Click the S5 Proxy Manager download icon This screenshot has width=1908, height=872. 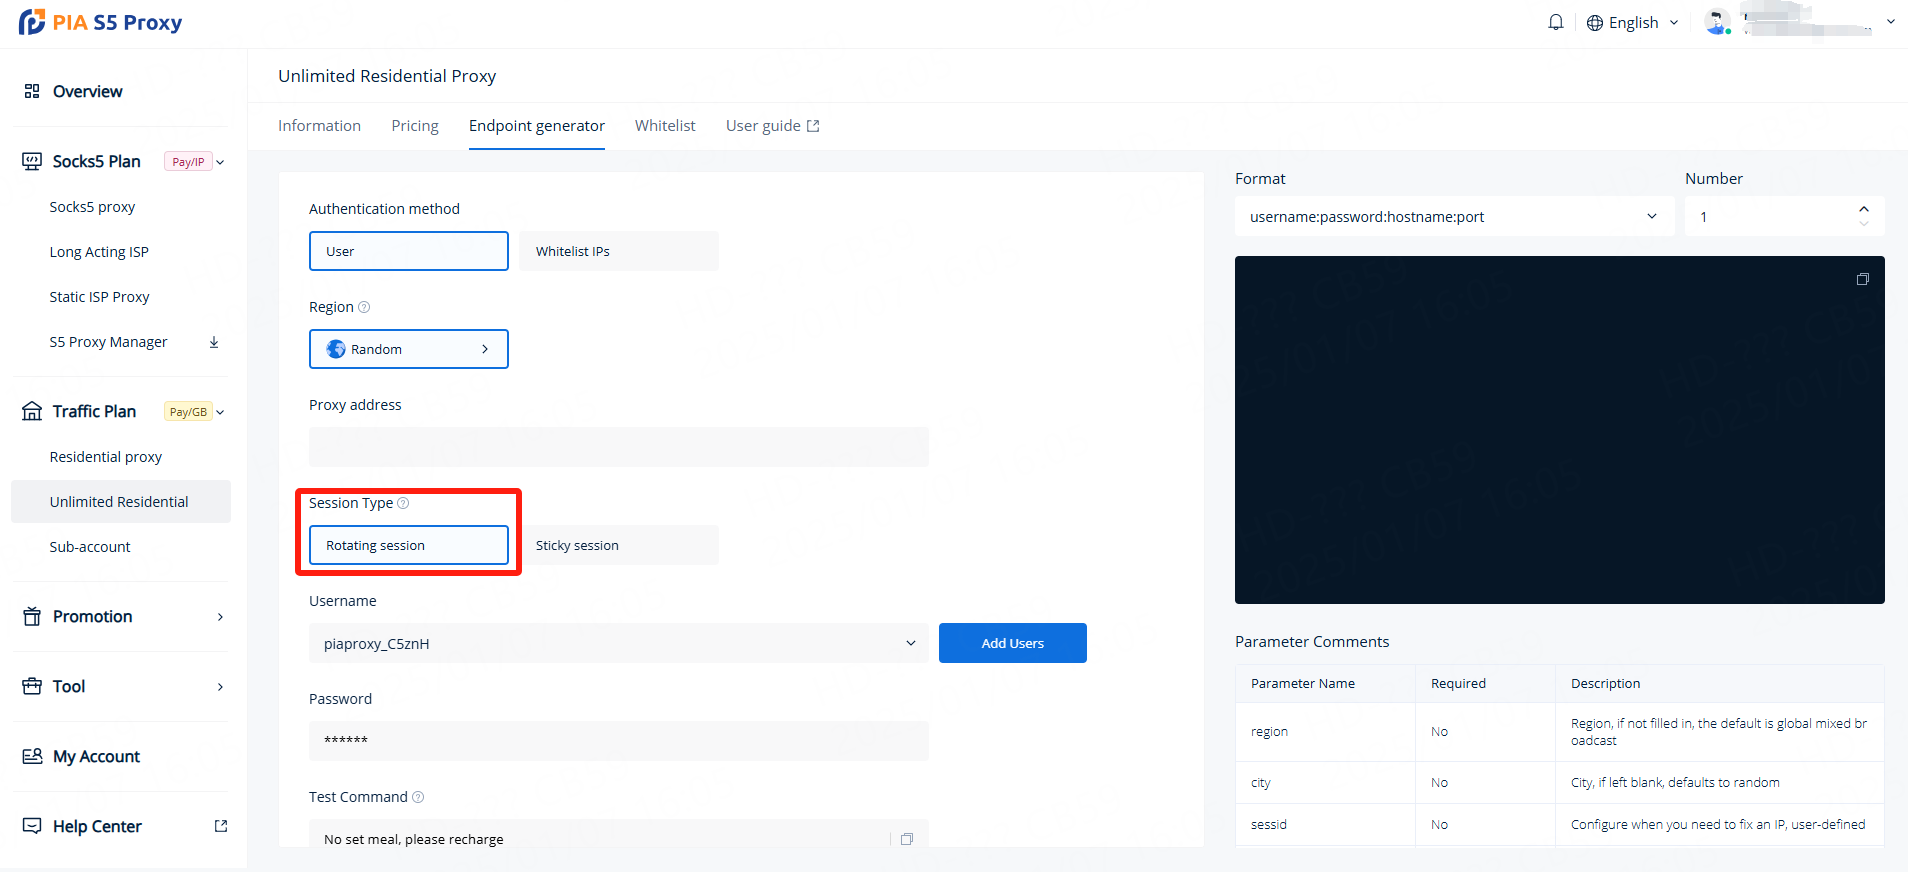click(214, 342)
